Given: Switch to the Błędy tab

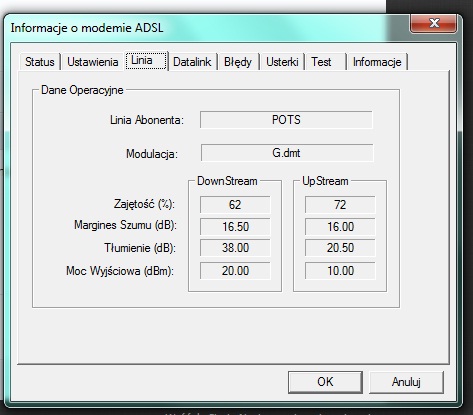Looking at the screenshot, I should click(238, 62).
